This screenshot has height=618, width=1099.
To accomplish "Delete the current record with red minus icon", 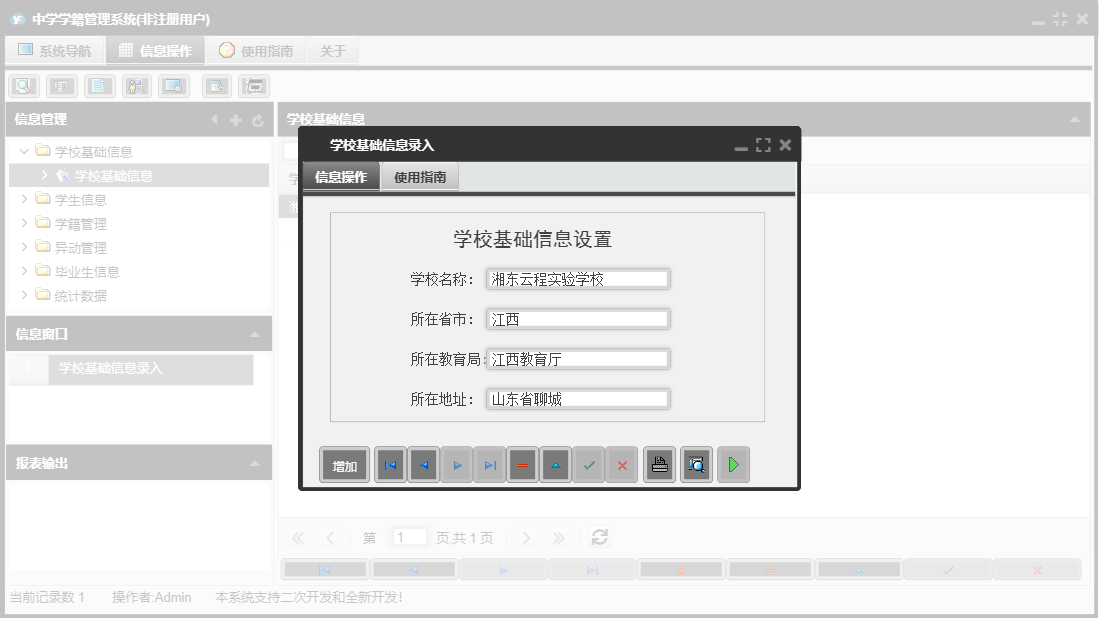I will coord(523,464).
